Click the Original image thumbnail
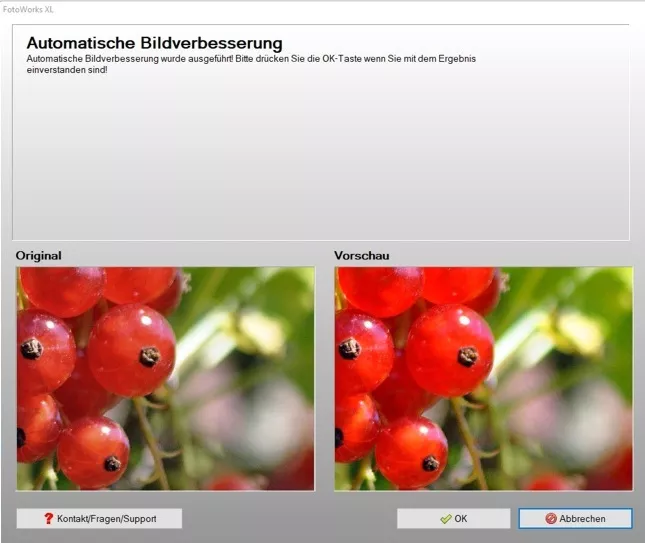Viewport: 645px width, 543px height. (x=165, y=378)
